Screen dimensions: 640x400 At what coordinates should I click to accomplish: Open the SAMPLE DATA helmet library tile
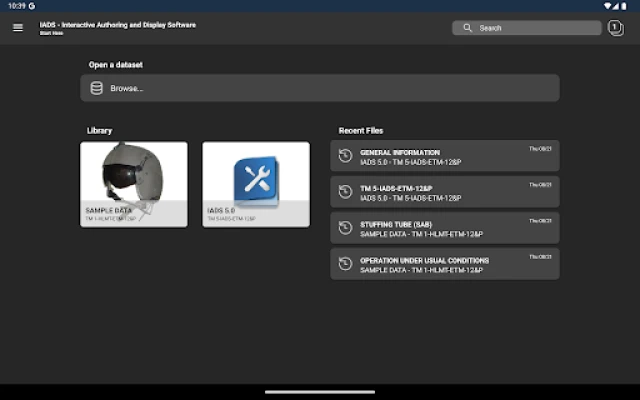133,184
